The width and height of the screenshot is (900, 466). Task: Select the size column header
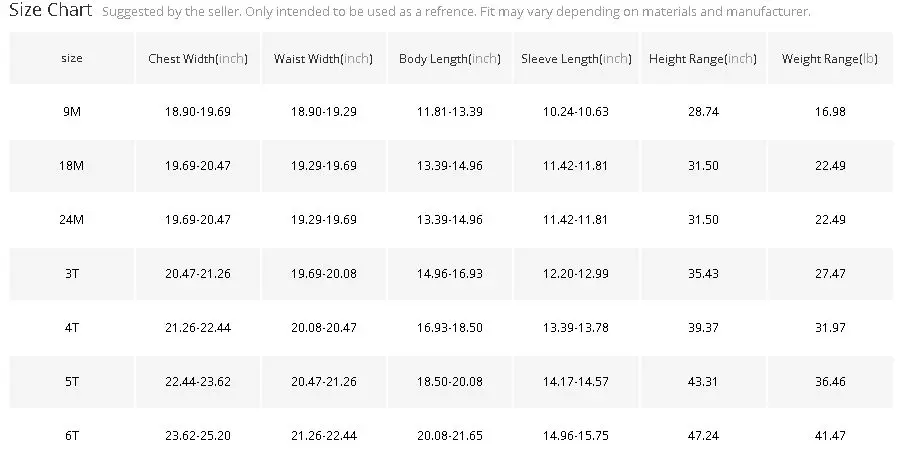click(71, 59)
